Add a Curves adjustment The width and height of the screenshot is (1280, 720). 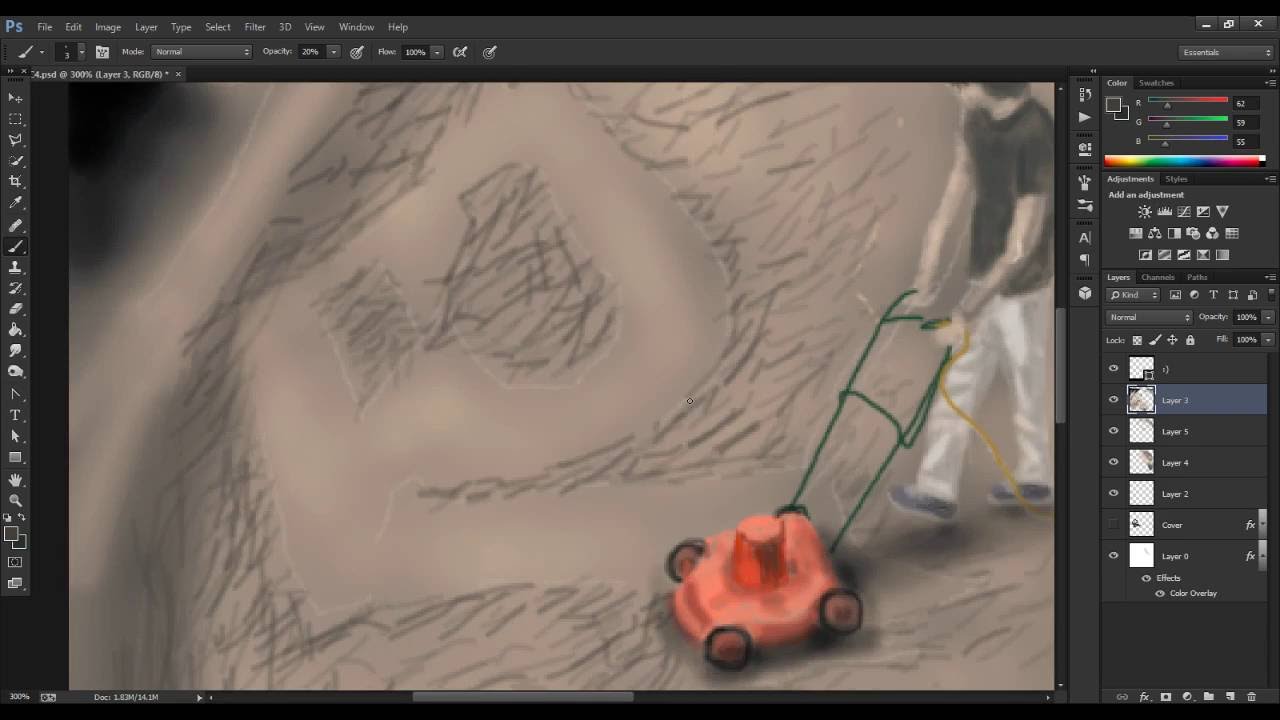[x=1184, y=212]
